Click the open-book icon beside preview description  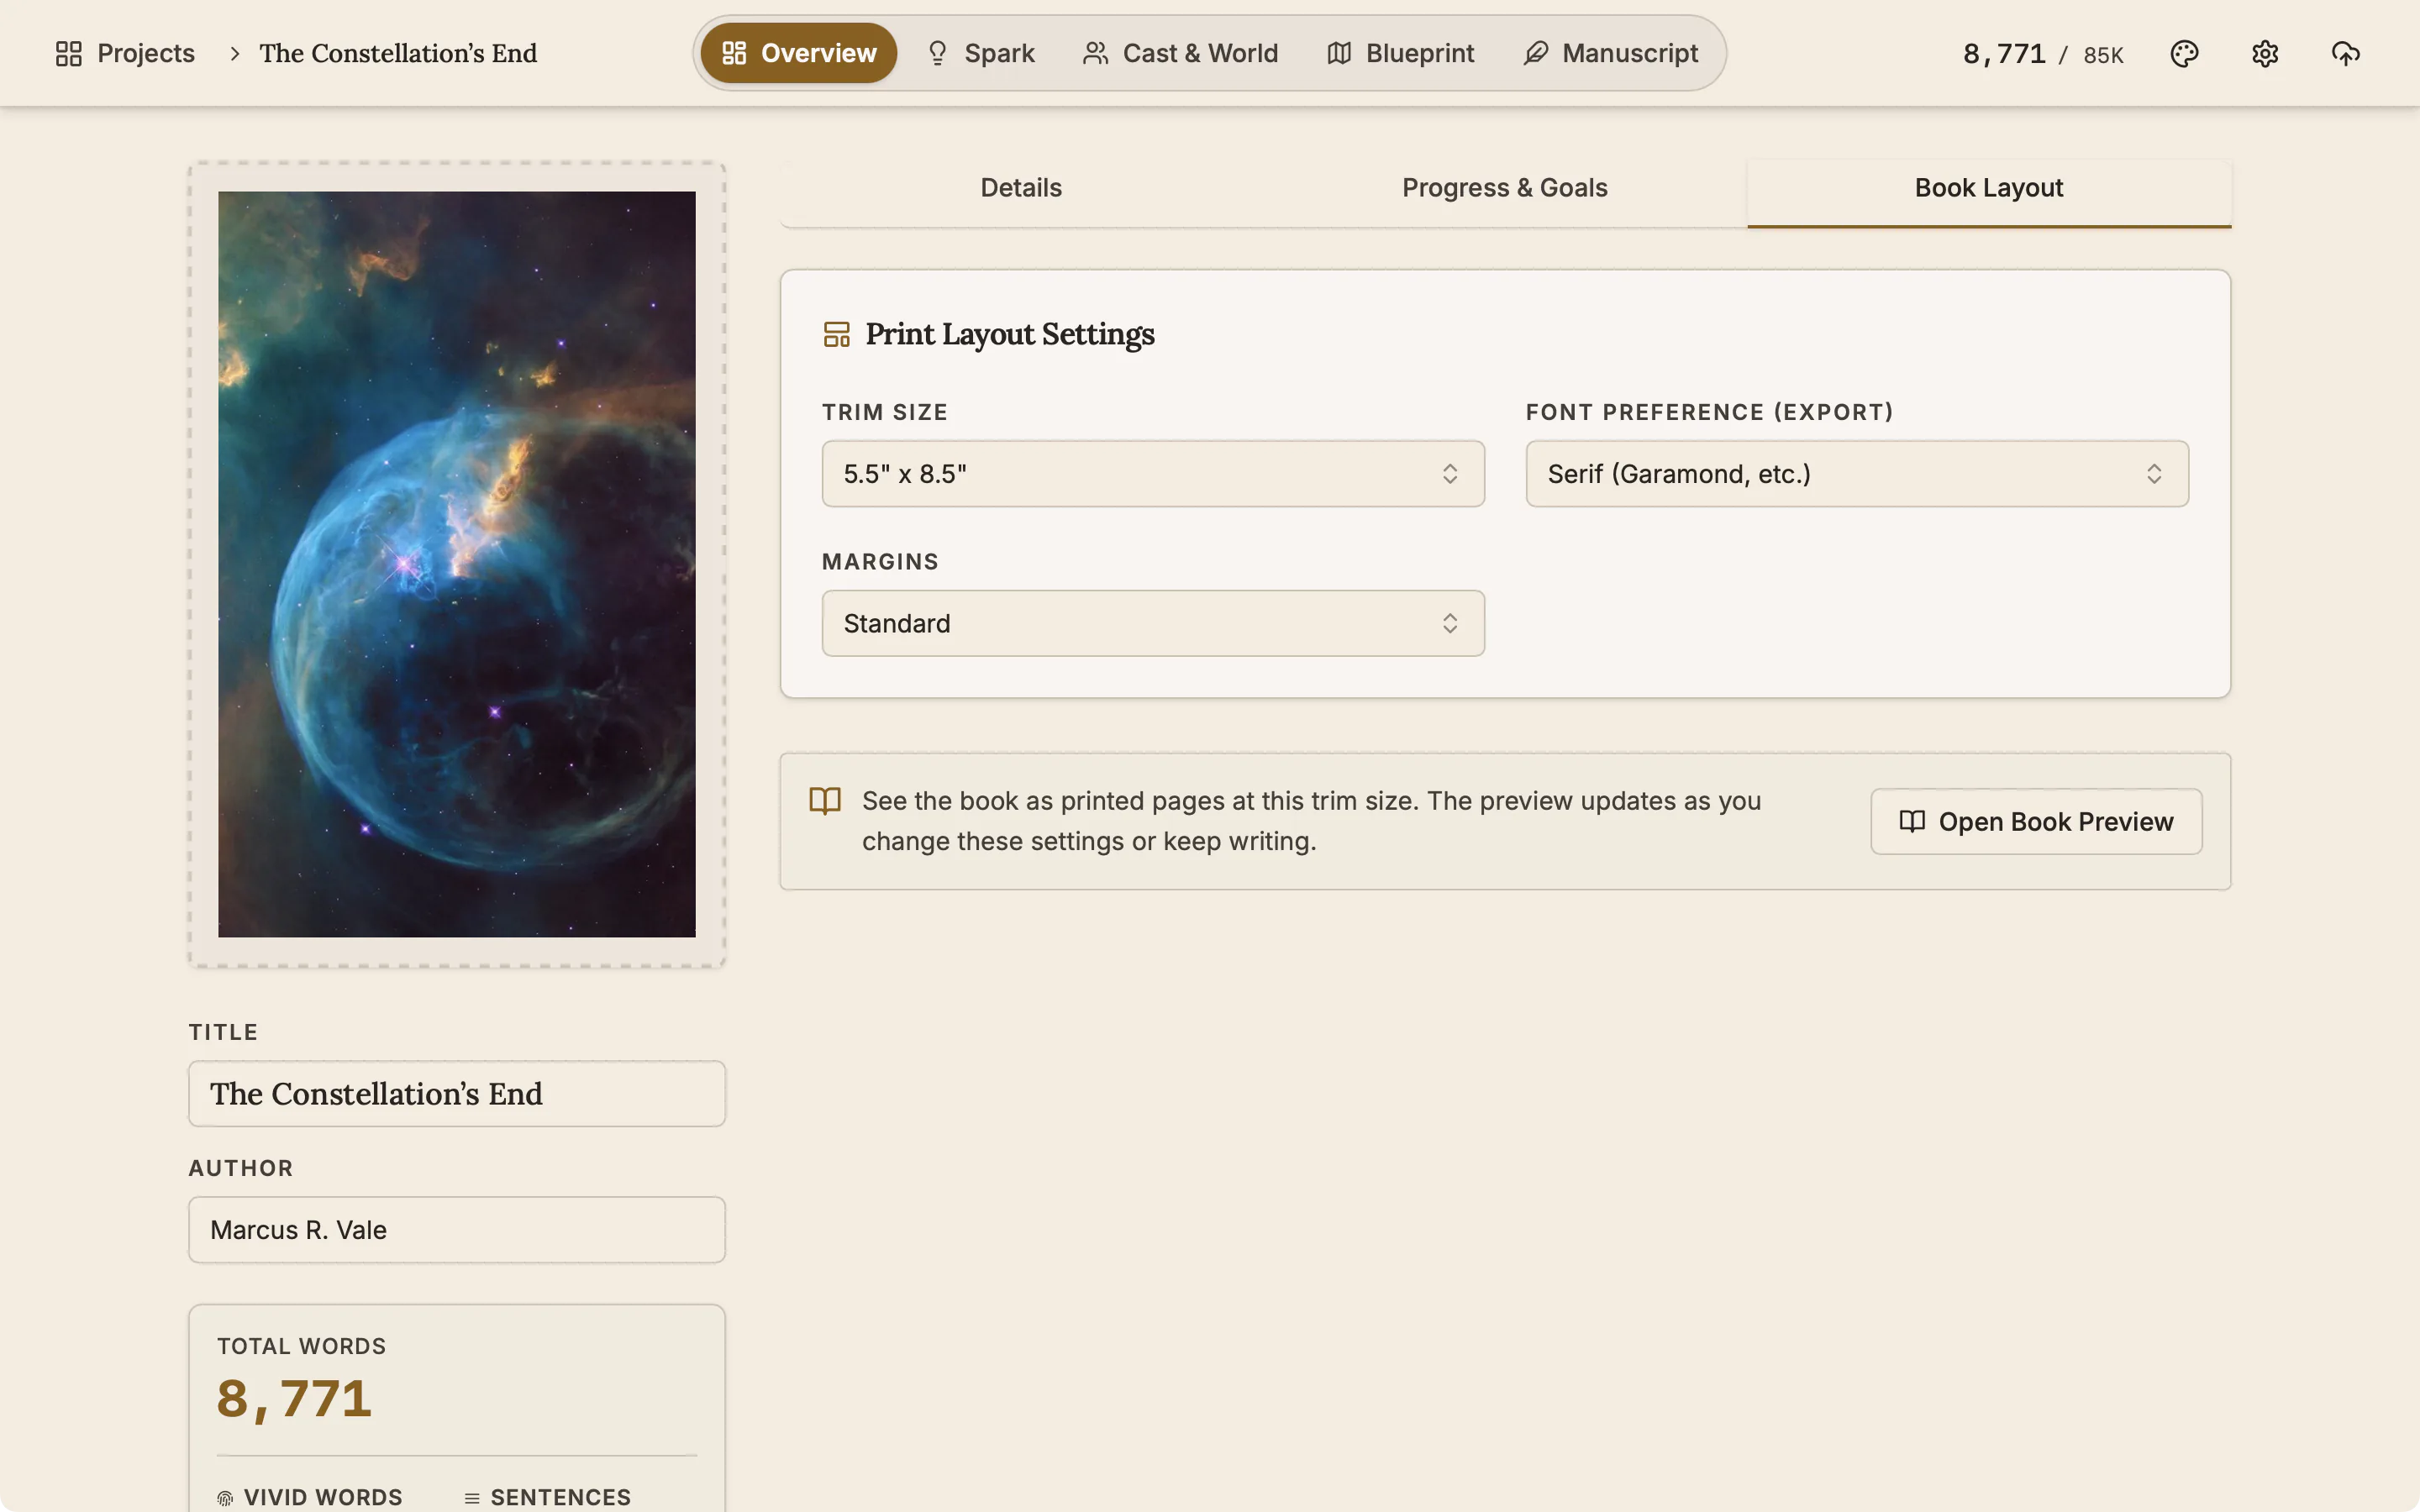[825, 801]
